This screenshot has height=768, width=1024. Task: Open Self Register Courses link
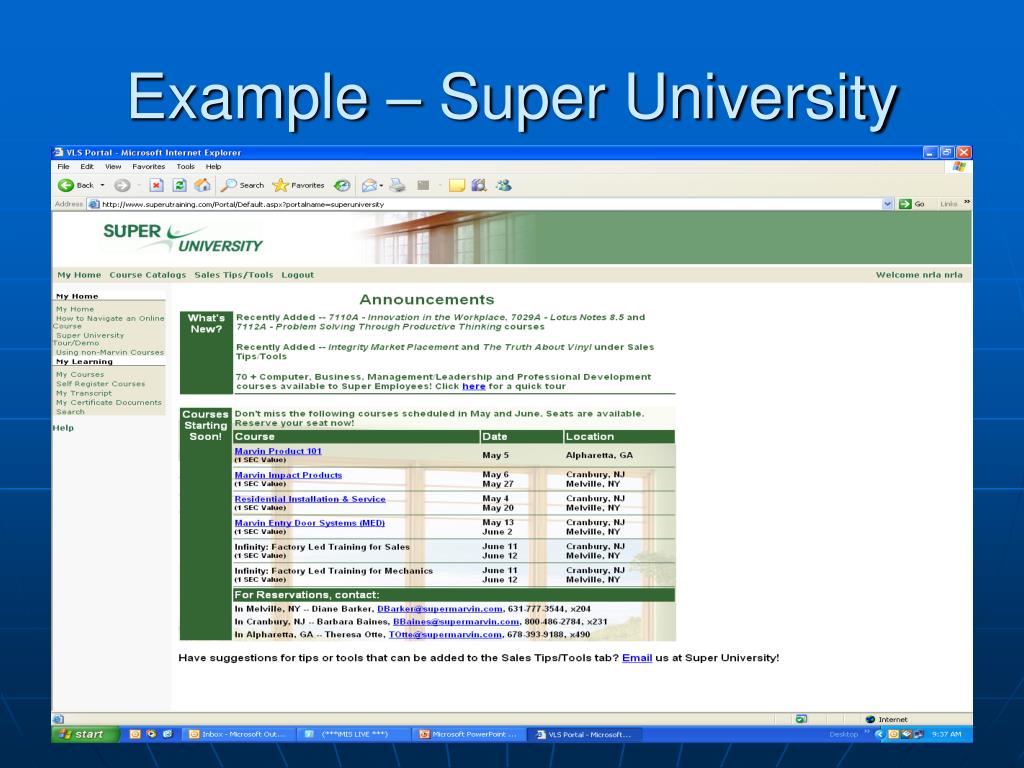pyautogui.click(x=101, y=384)
